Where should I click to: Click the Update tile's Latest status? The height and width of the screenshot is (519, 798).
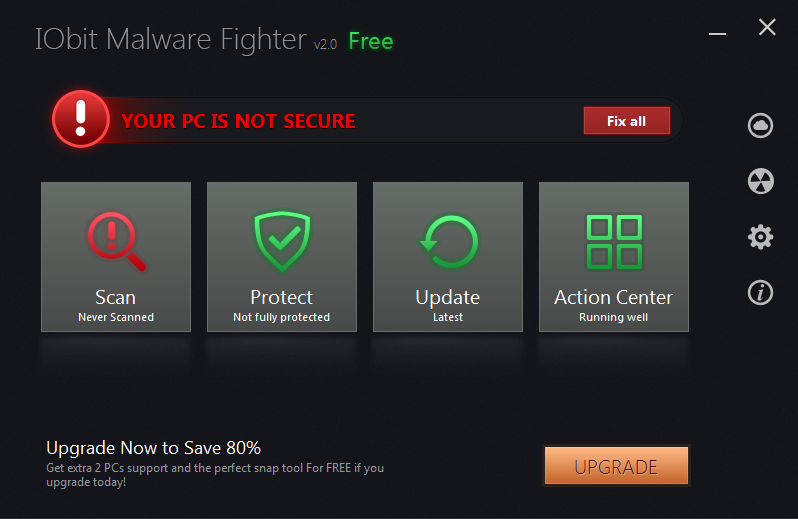(448, 317)
